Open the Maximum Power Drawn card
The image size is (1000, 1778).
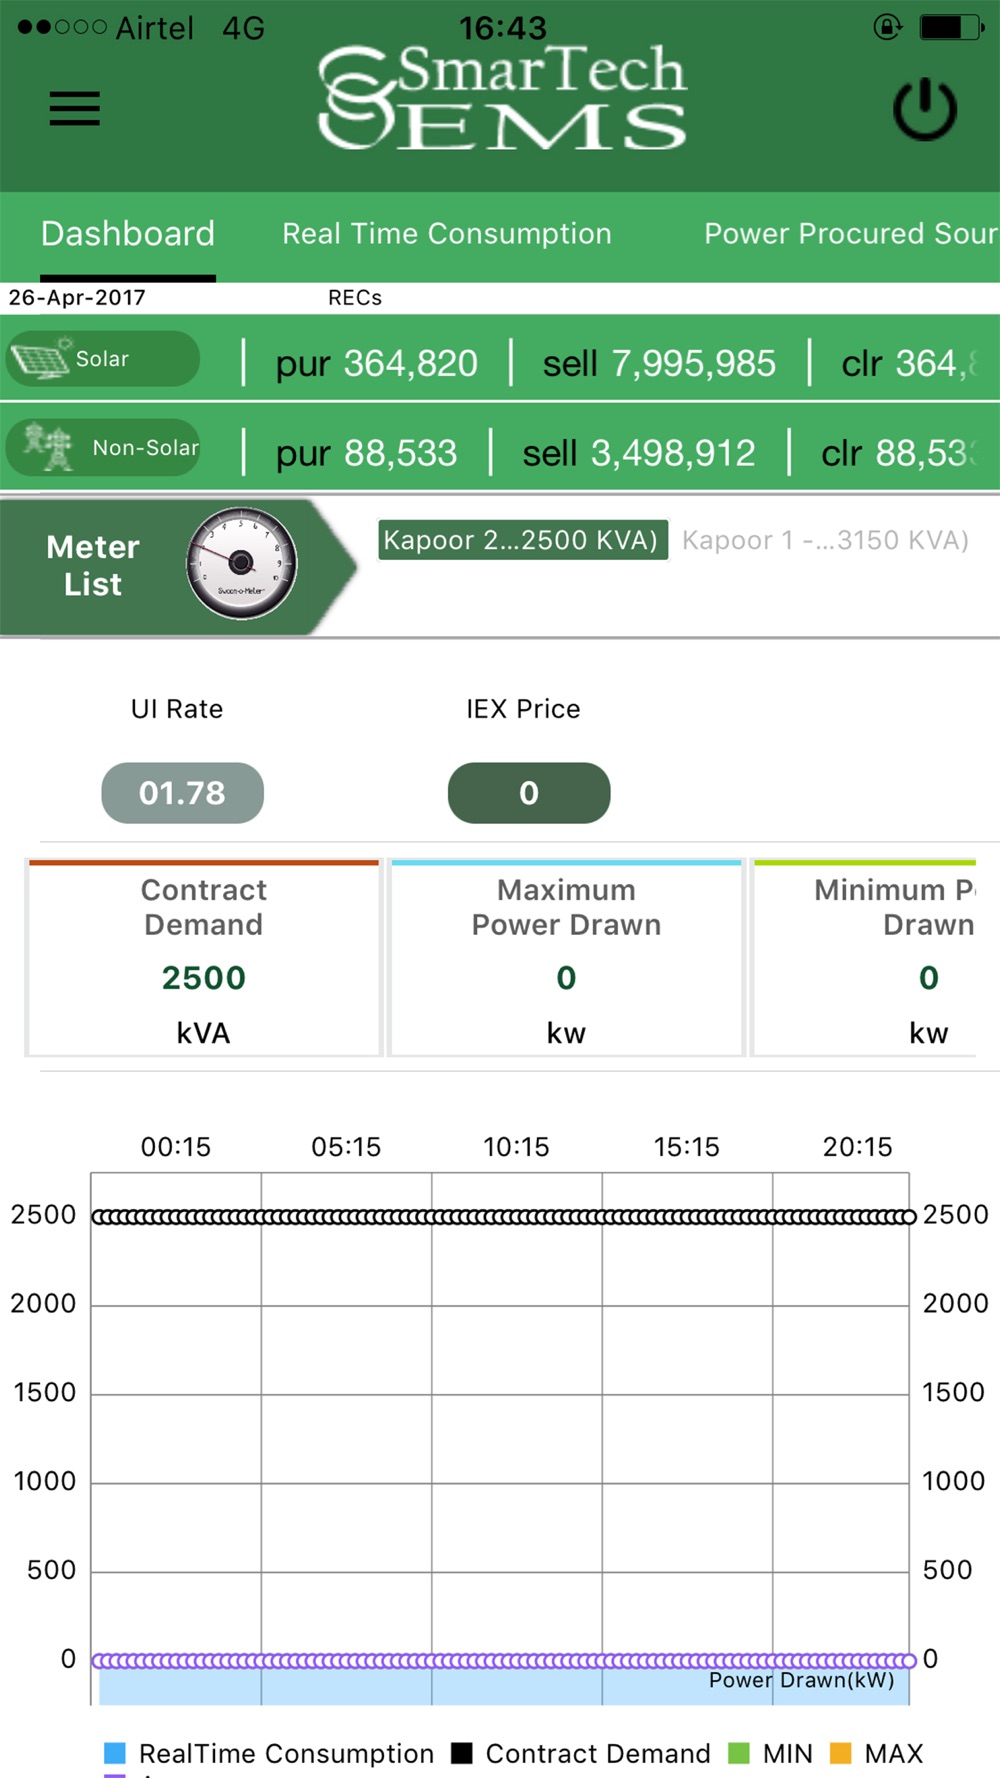(566, 958)
